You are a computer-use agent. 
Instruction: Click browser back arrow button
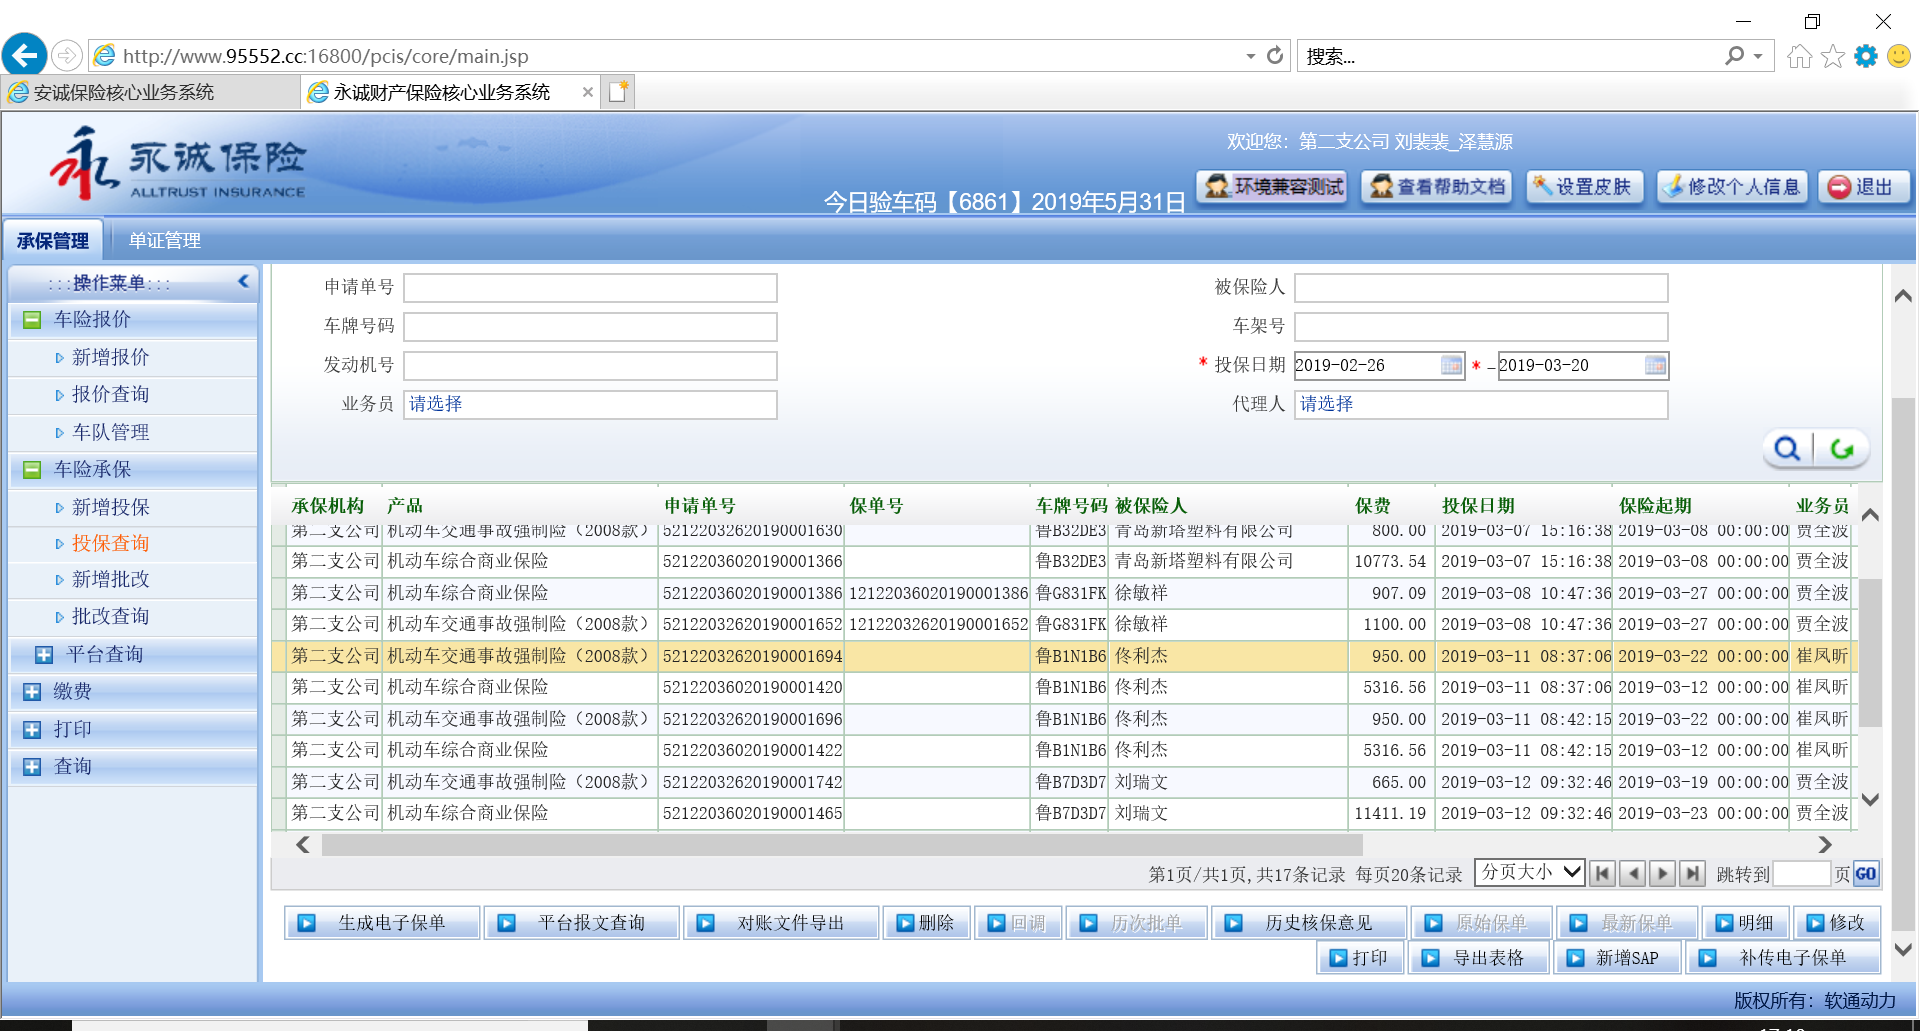25,56
